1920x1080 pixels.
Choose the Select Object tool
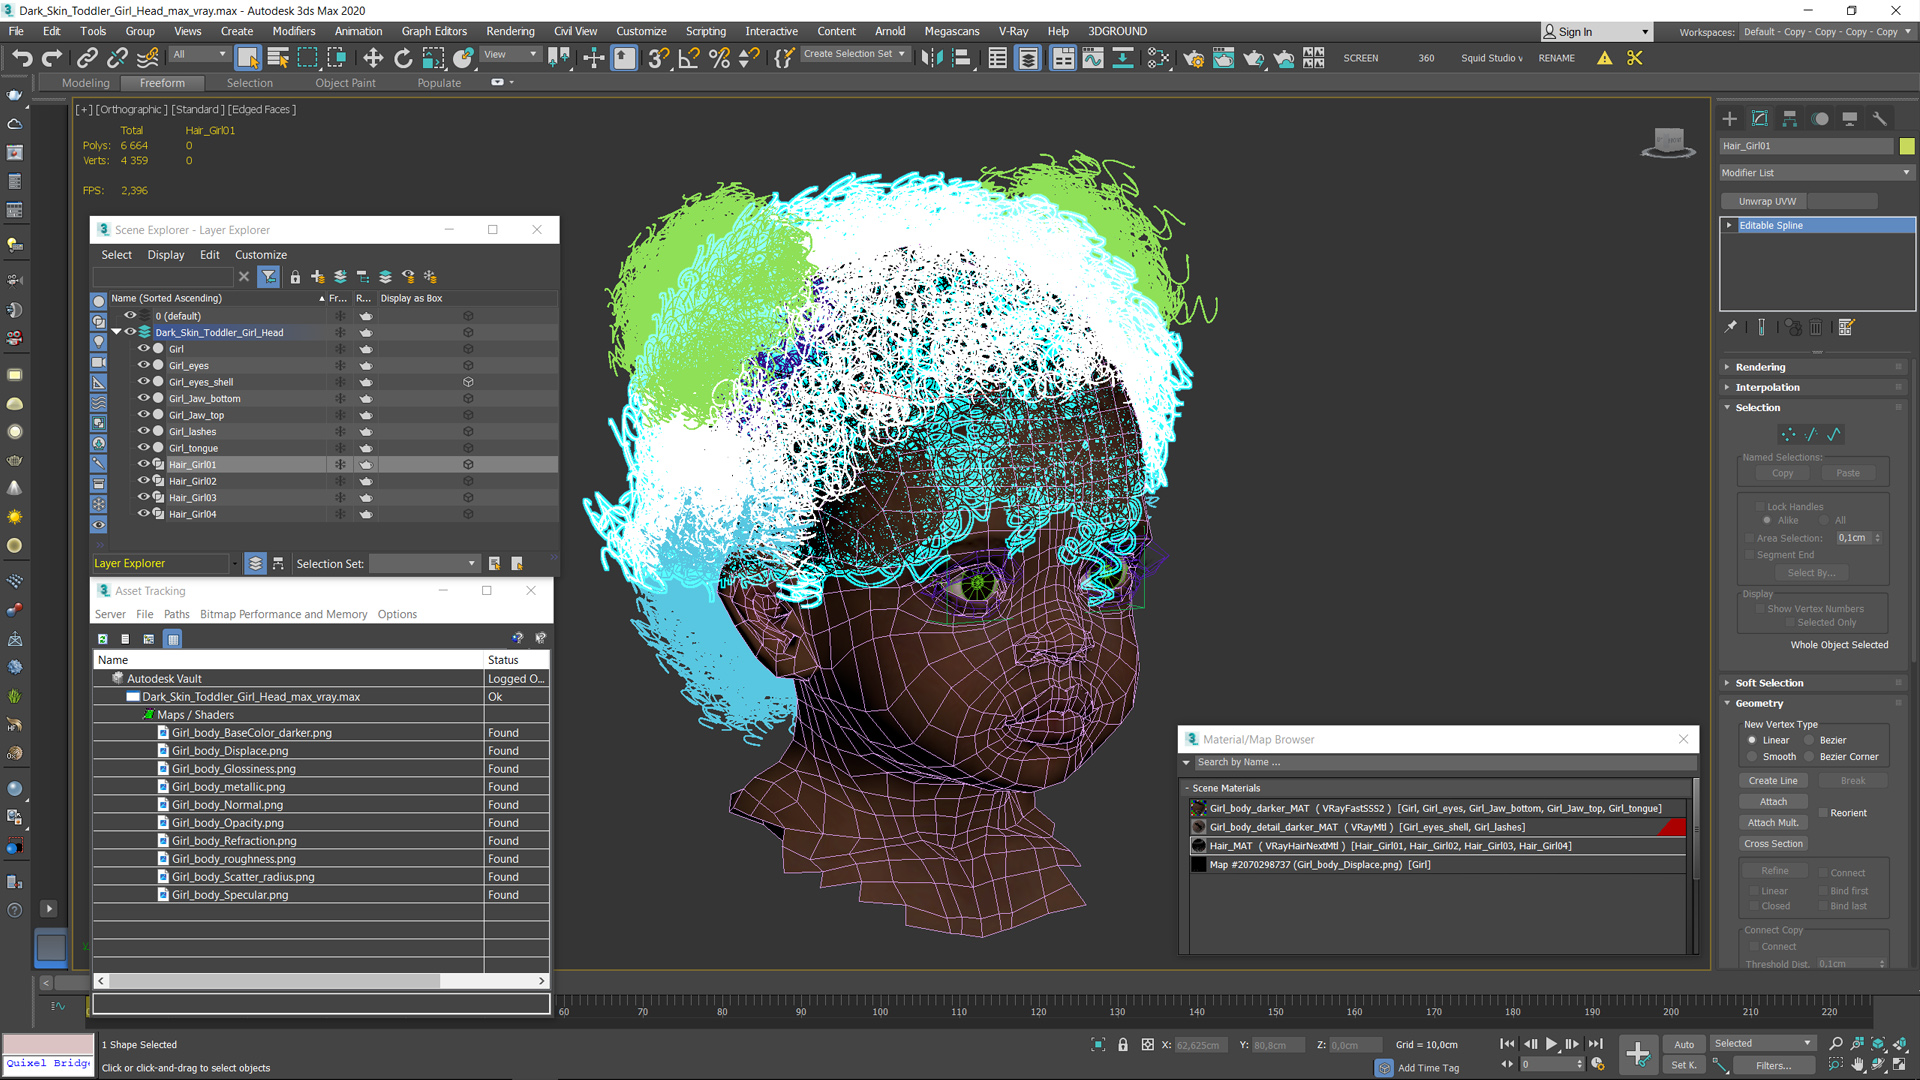coord(247,58)
